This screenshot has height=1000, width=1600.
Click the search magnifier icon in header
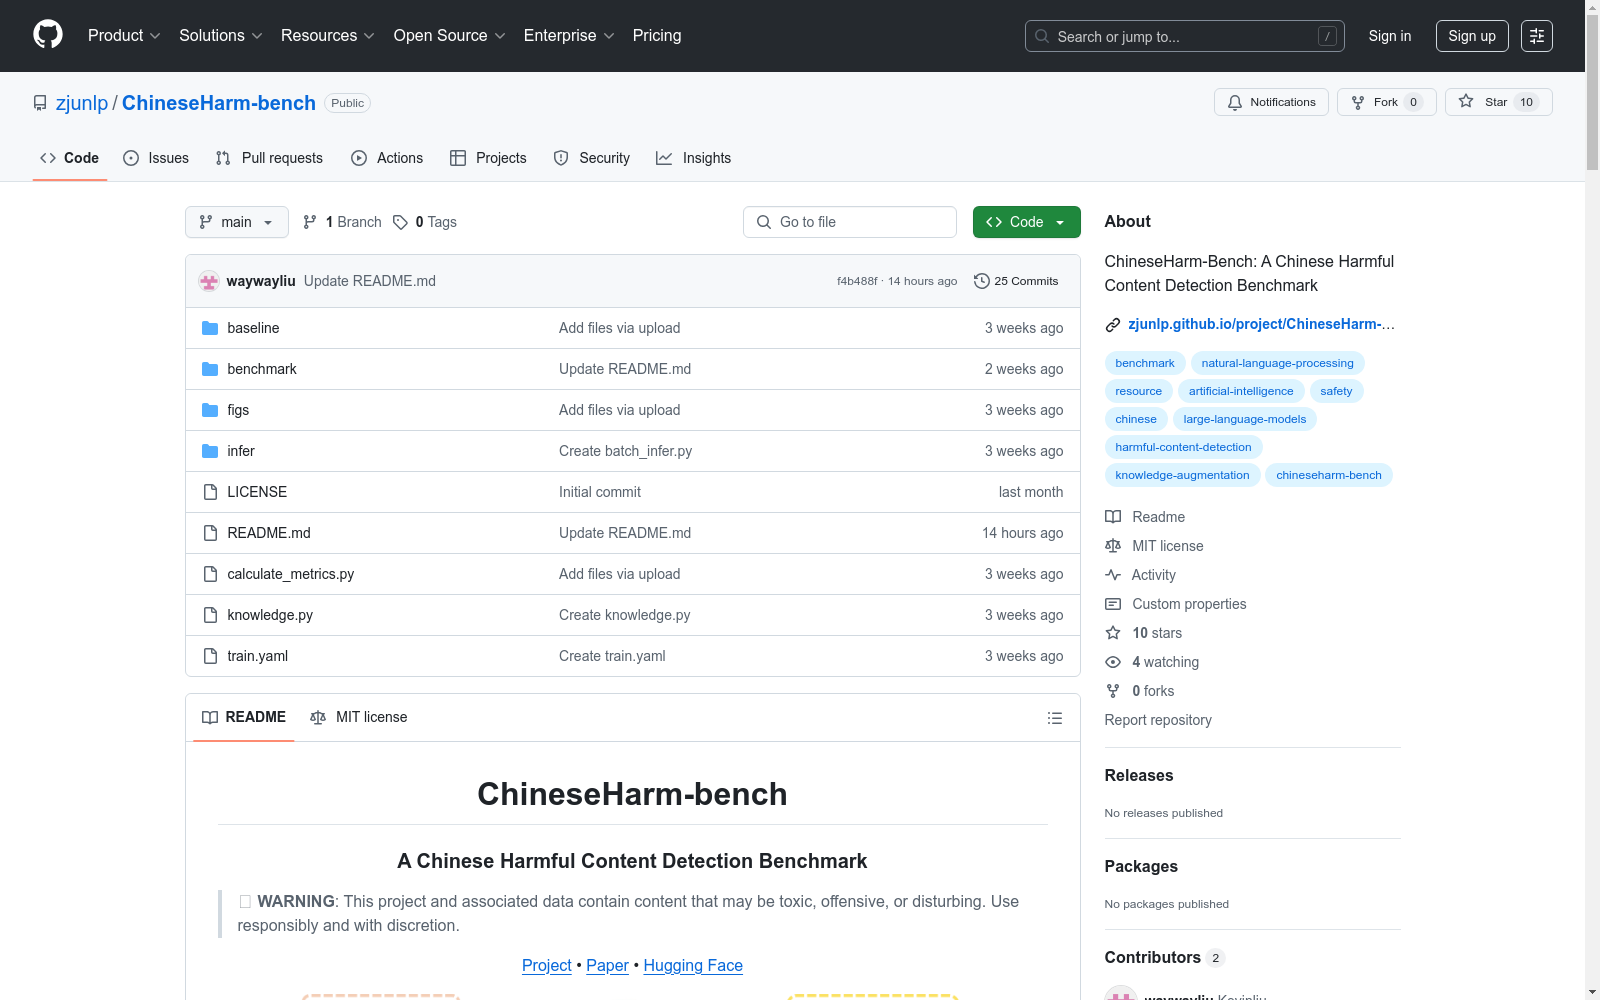click(1042, 36)
